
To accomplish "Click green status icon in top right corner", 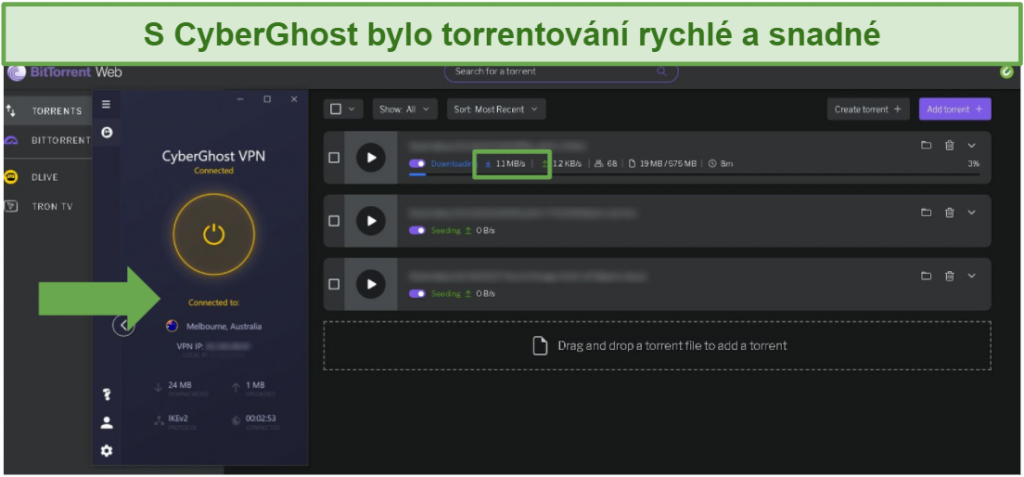I will point(1007,72).
